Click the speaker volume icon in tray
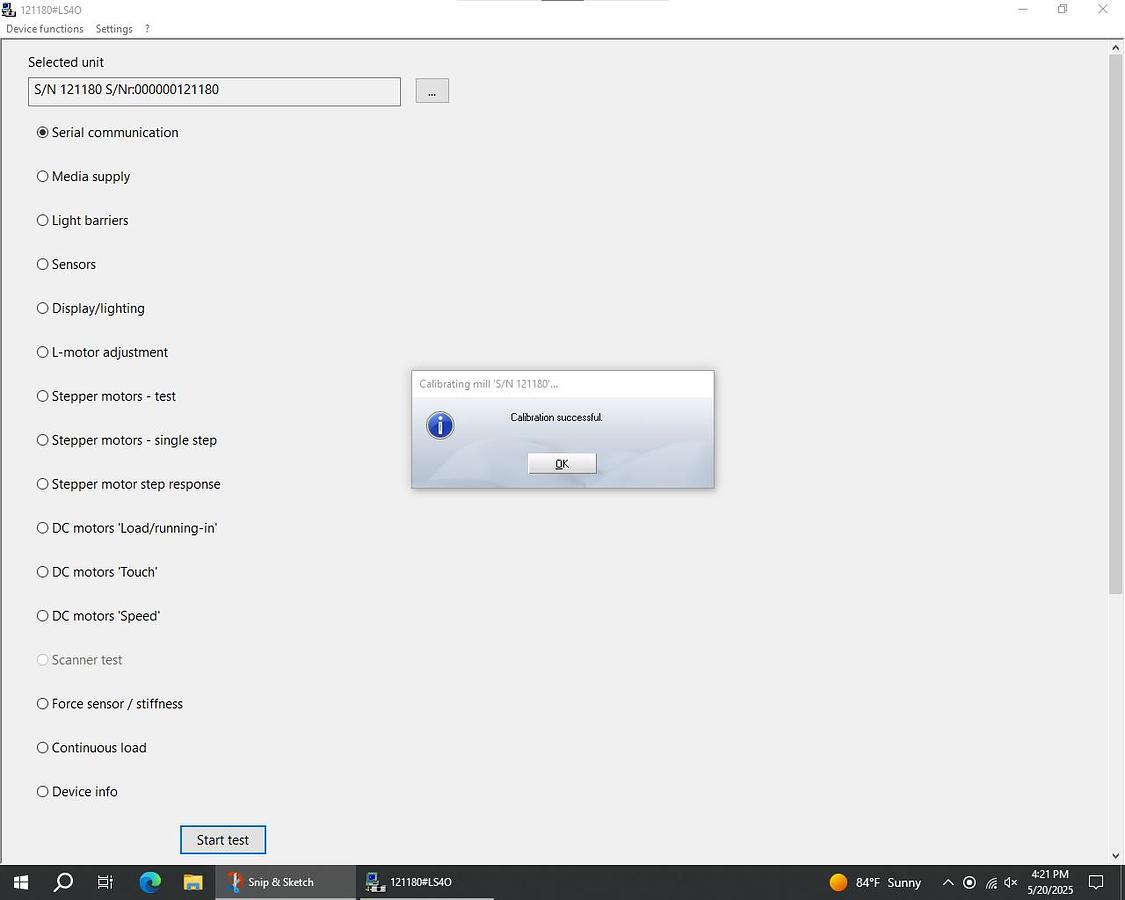 (x=1010, y=882)
